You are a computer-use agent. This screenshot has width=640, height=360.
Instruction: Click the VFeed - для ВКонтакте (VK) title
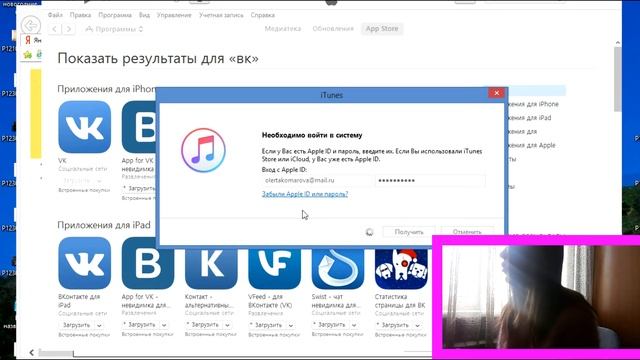tap(270, 301)
